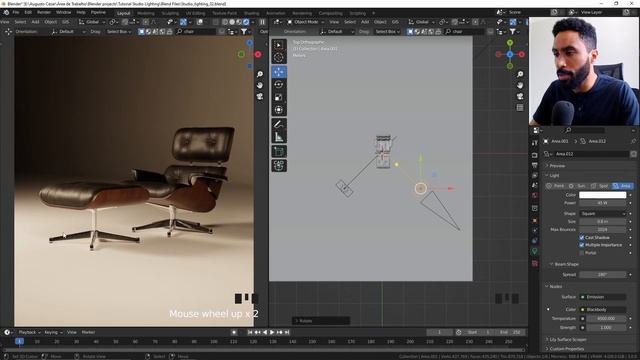Select the Cursor tool in right viewport toolbar
The height and width of the screenshot is (360, 640).
pyautogui.click(x=279, y=58)
